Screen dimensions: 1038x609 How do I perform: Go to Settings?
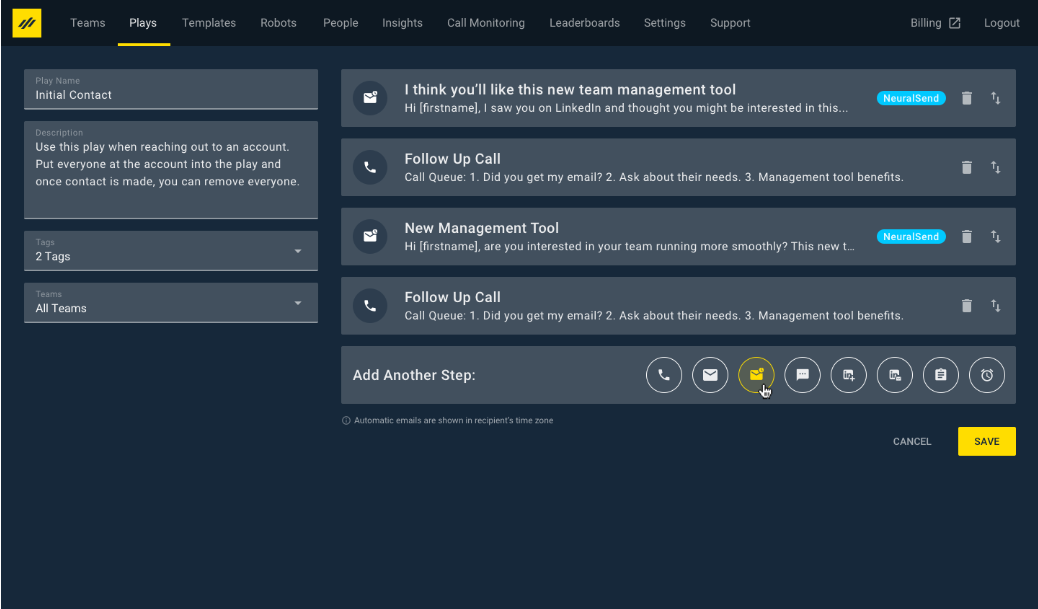(665, 23)
